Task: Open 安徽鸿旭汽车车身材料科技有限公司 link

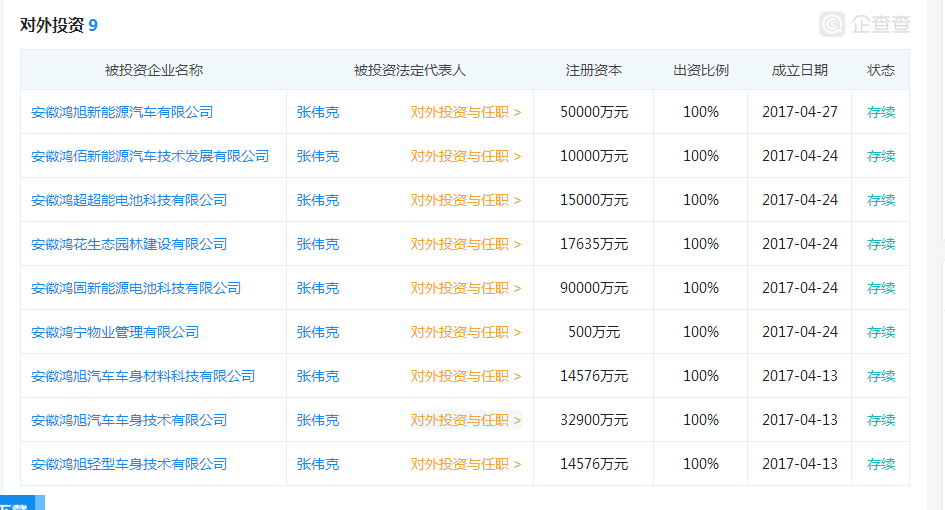Action: pos(143,376)
